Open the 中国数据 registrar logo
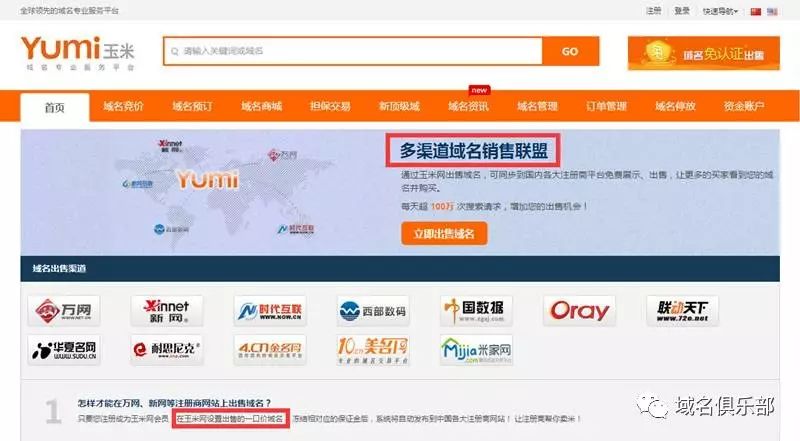 click(476, 310)
